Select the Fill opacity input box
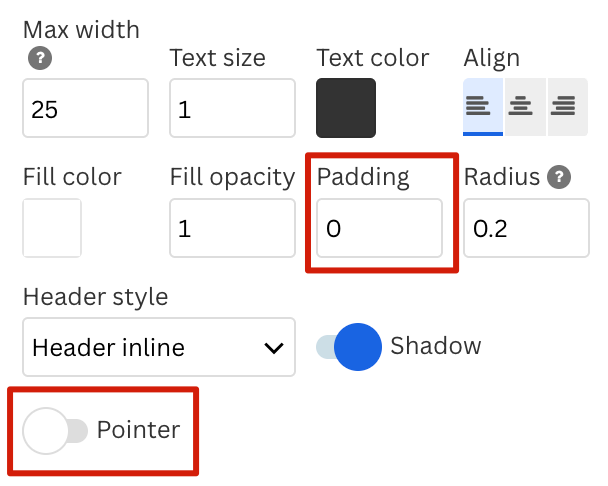Viewport: 608px width, 486px height. coord(232,229)
